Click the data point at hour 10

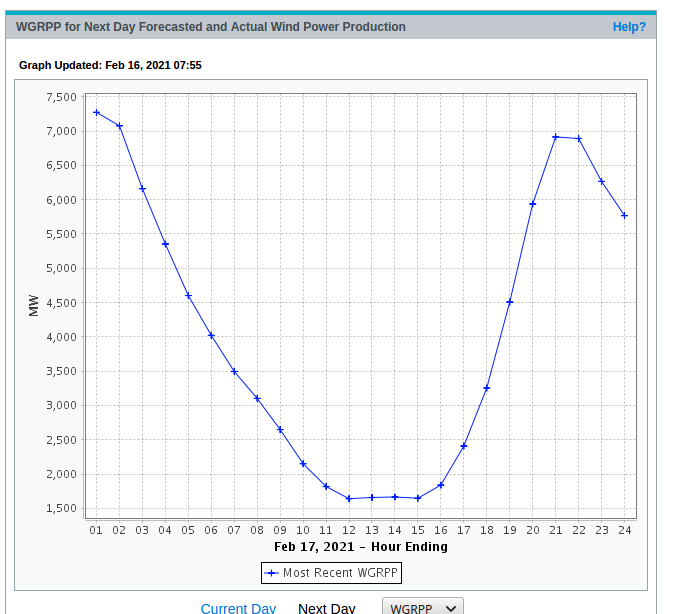tap(303, 464)
